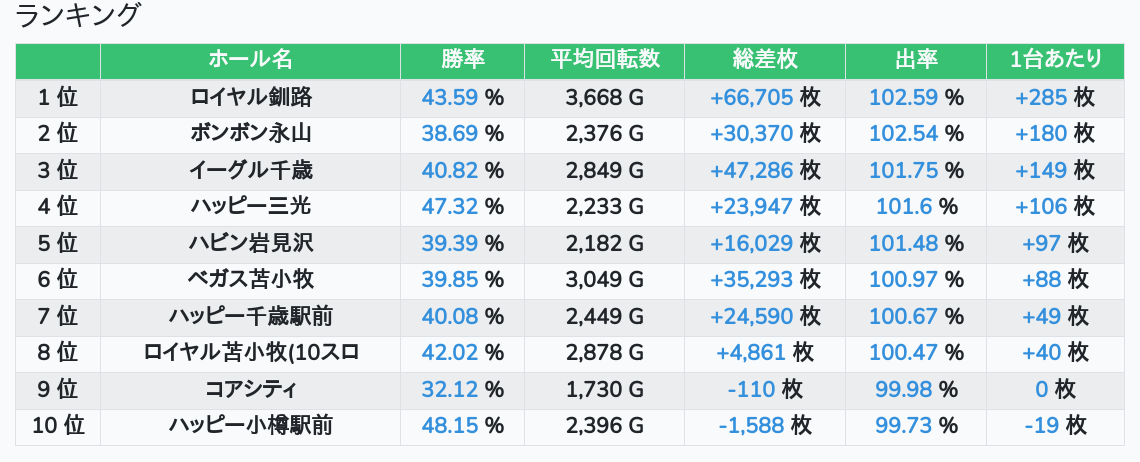Select the 102.54 payout rate value

pyautogui.click(x=904, y=134)
